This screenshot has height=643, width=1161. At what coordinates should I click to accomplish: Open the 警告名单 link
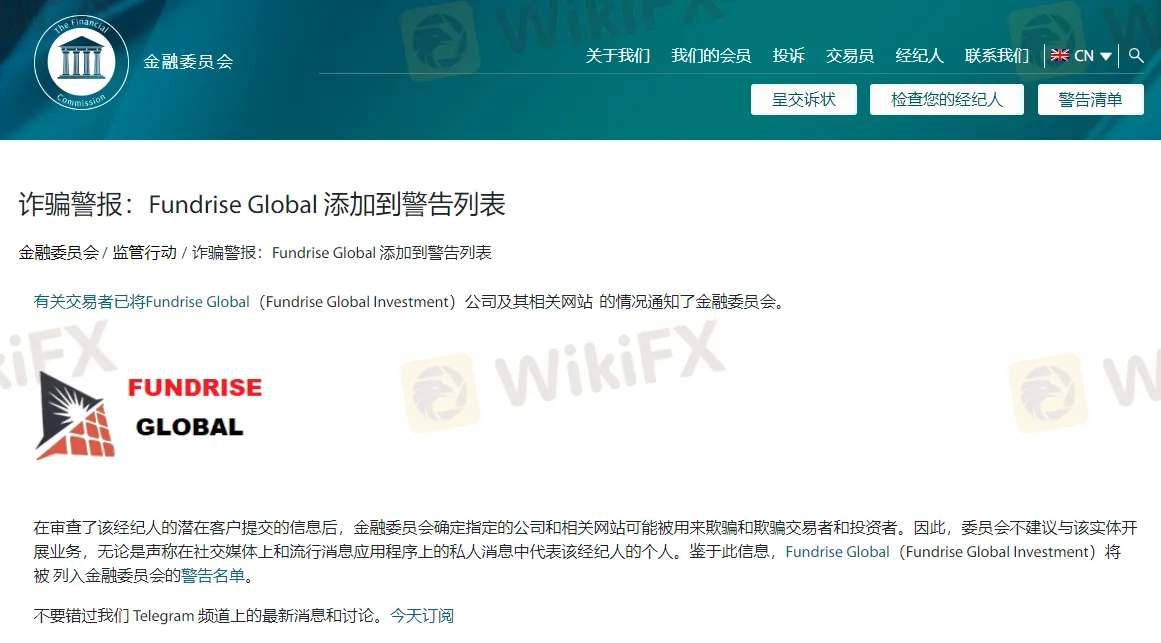click(213, 576)
